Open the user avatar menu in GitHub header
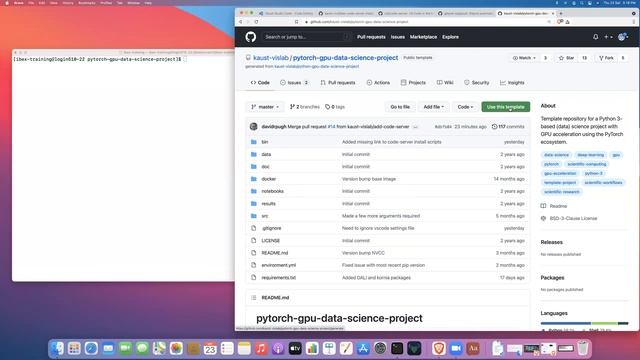The image size is (640, 360). (623, 37)
